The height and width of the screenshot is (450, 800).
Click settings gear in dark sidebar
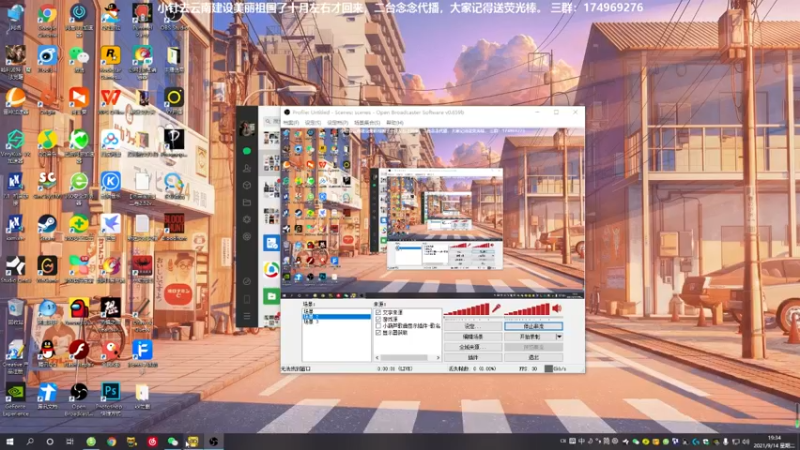pos(247,219)
